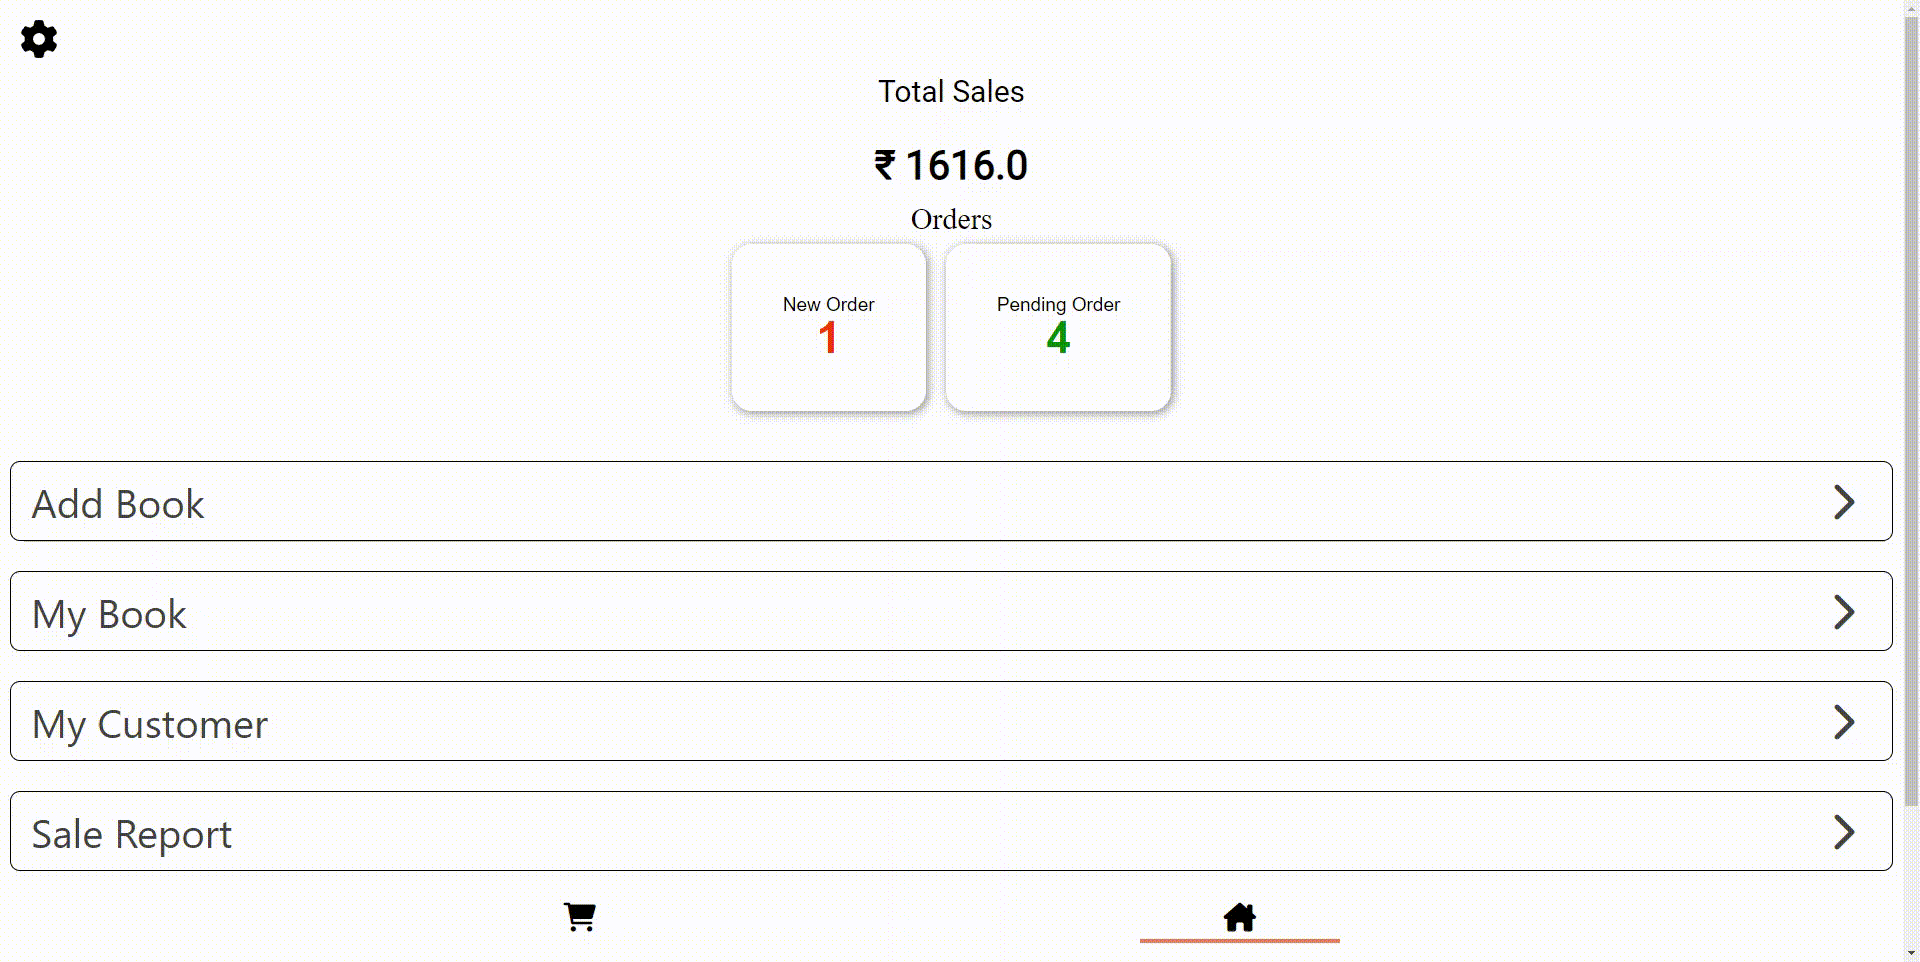Open the Pending Order card
The image size is (1920, 962).
(1058, 327)
